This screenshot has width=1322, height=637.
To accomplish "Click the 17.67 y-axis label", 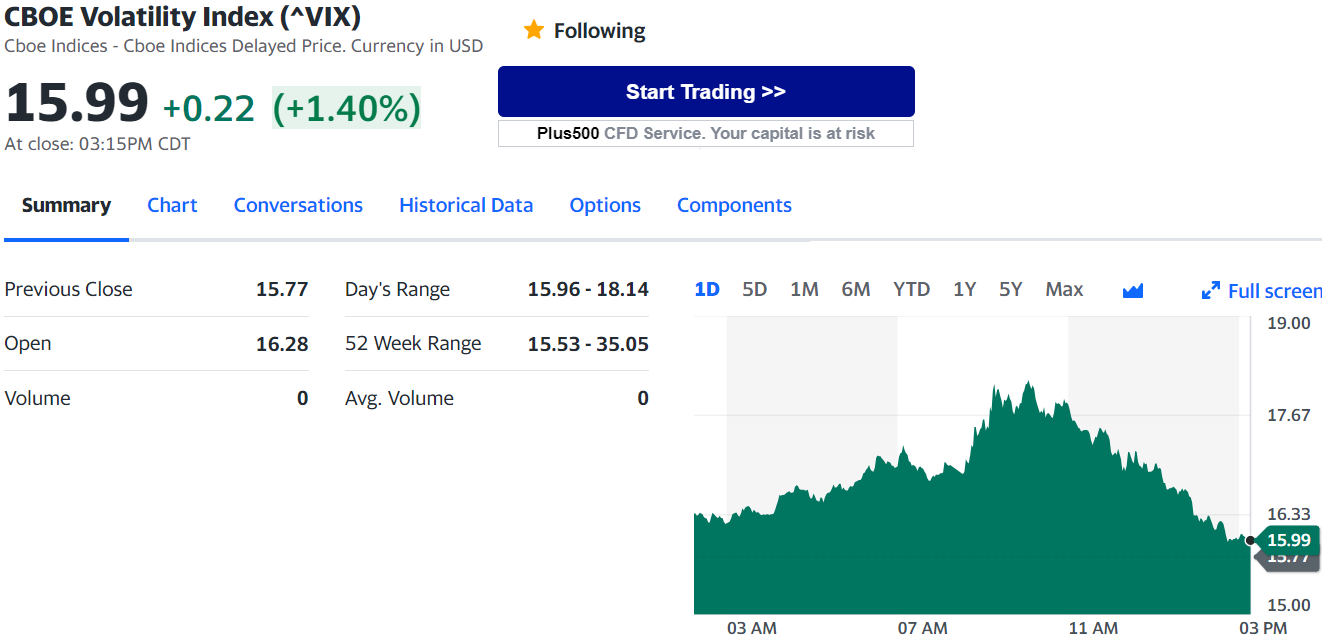I will (1288, 415).
